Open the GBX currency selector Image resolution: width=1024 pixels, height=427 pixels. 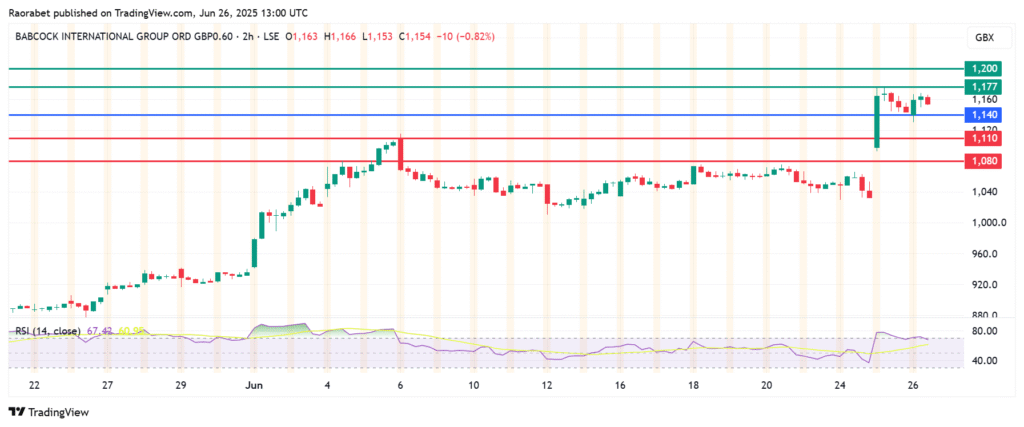point(983,37)
